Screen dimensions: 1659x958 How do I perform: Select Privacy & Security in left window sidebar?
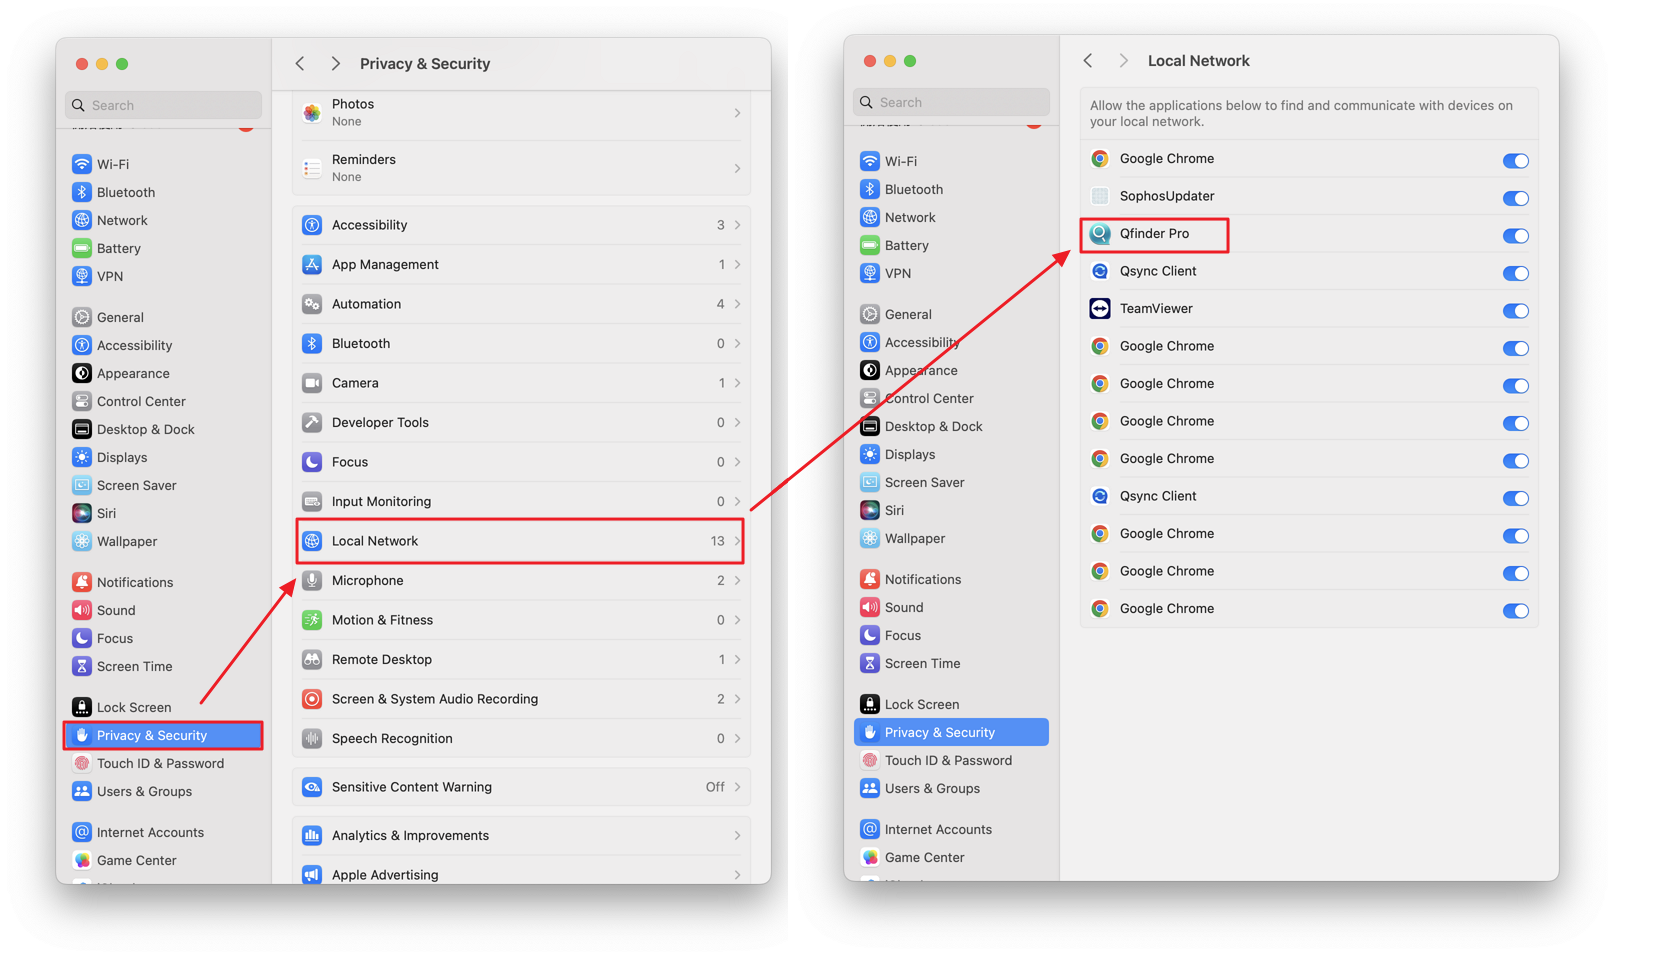tap(163, 735)
